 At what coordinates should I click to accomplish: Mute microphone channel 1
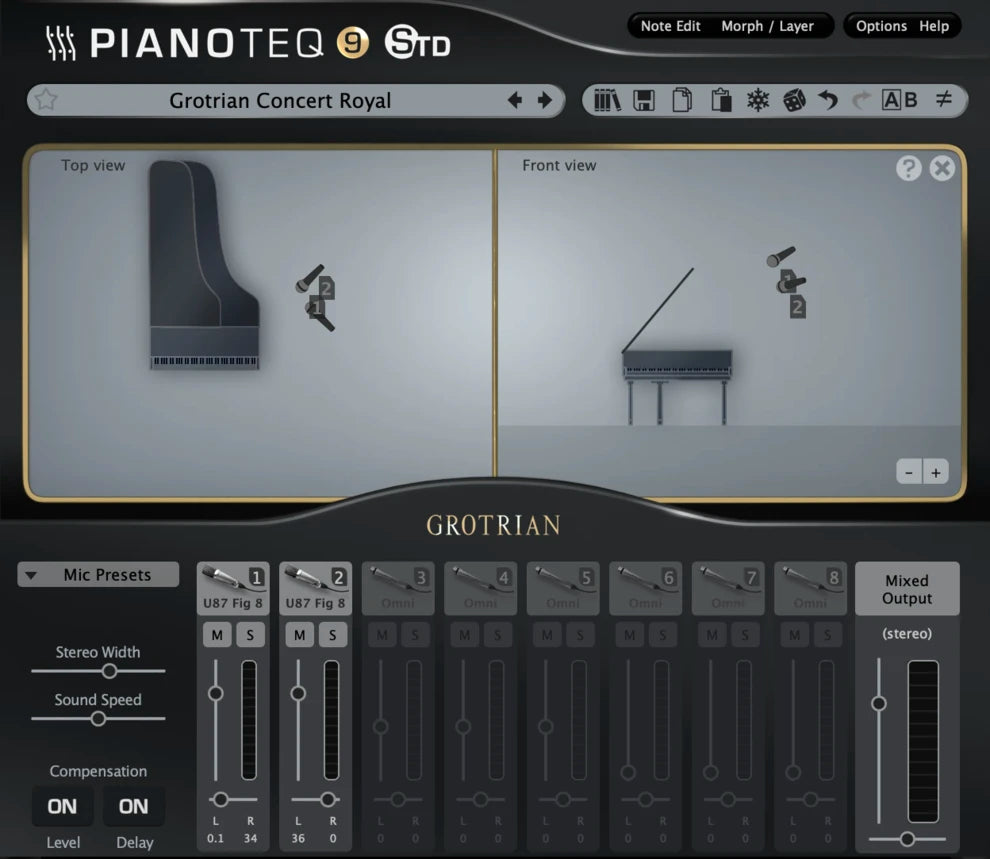[216, 634]
